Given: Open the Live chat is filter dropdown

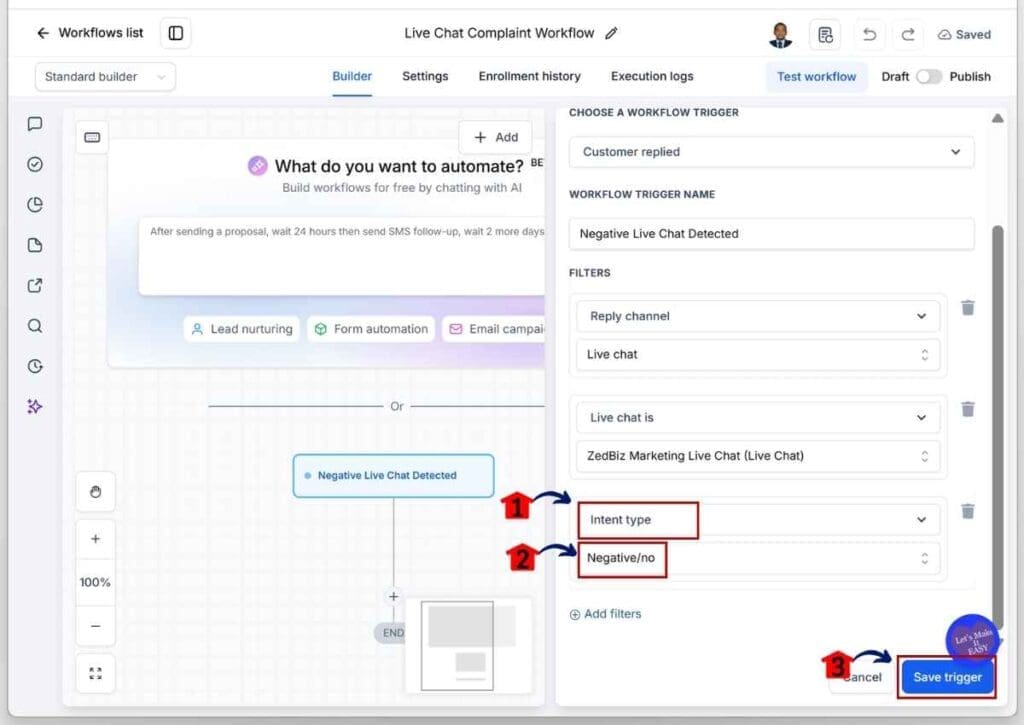Looking at the screenshot, I should point(758,418).
